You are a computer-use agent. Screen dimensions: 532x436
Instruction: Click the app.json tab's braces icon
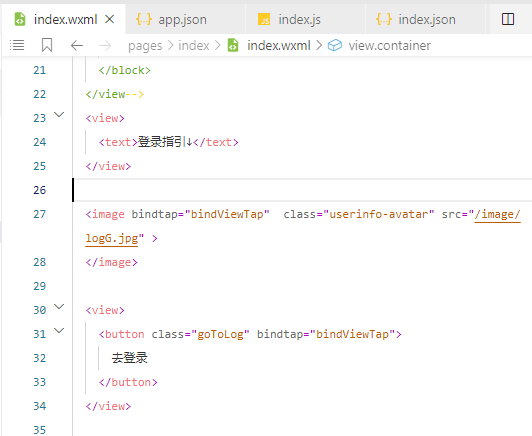[x=144, y=19]
